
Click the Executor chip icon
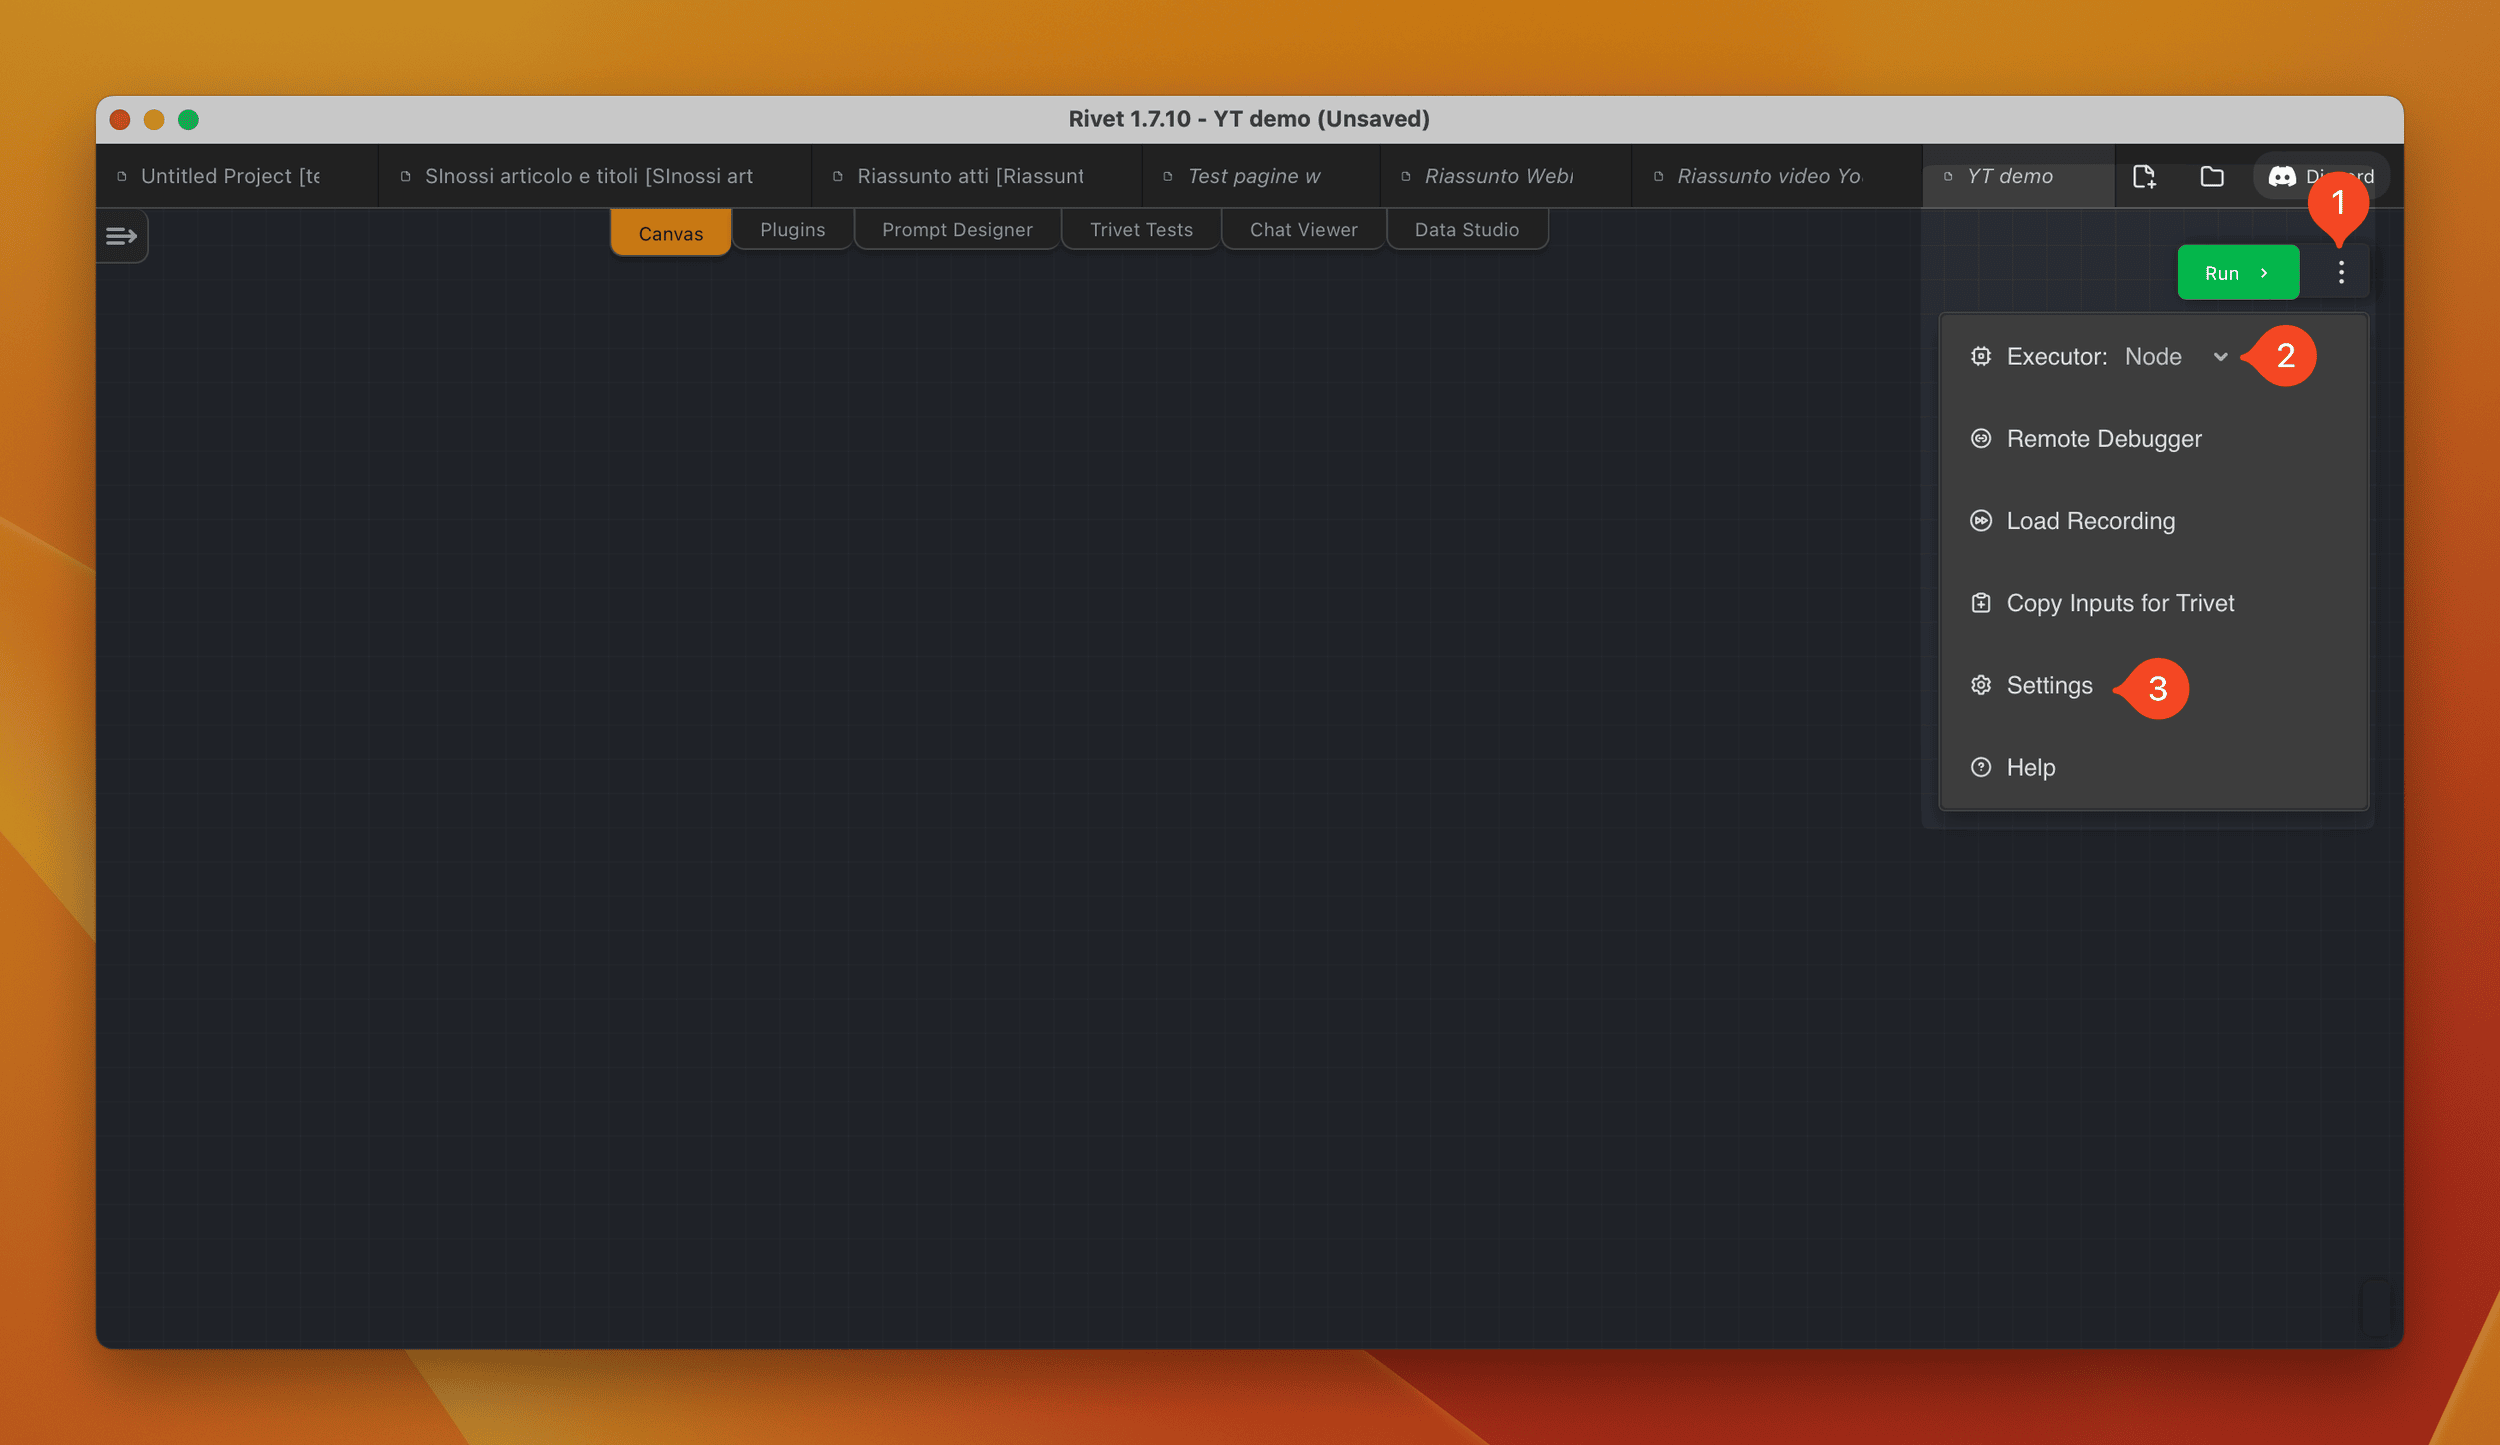[x=1980, y=356]
